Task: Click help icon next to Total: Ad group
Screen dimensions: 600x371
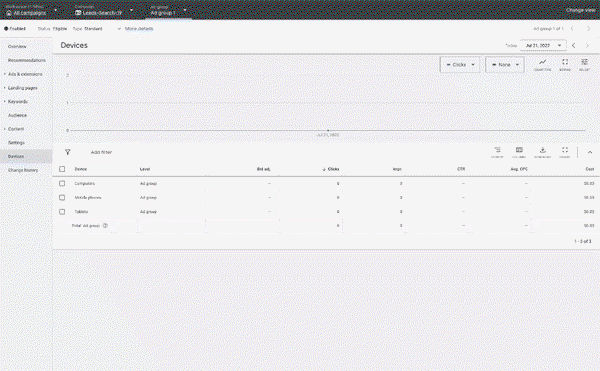Action: click(105, 226)
